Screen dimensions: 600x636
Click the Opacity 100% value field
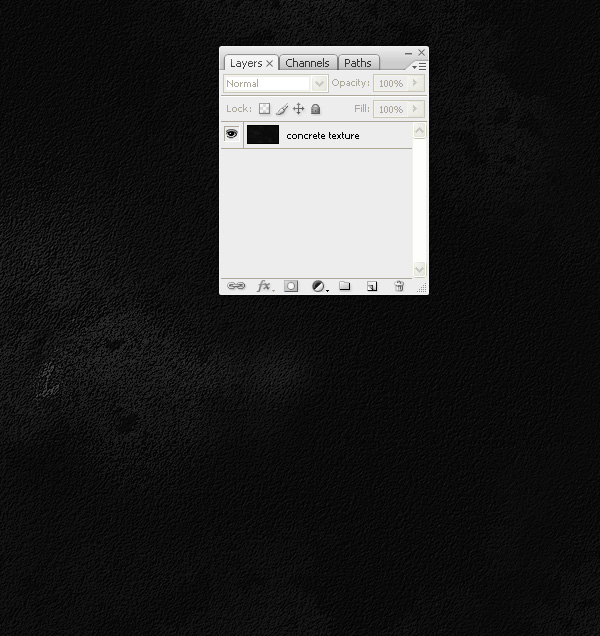pos(391,83)
